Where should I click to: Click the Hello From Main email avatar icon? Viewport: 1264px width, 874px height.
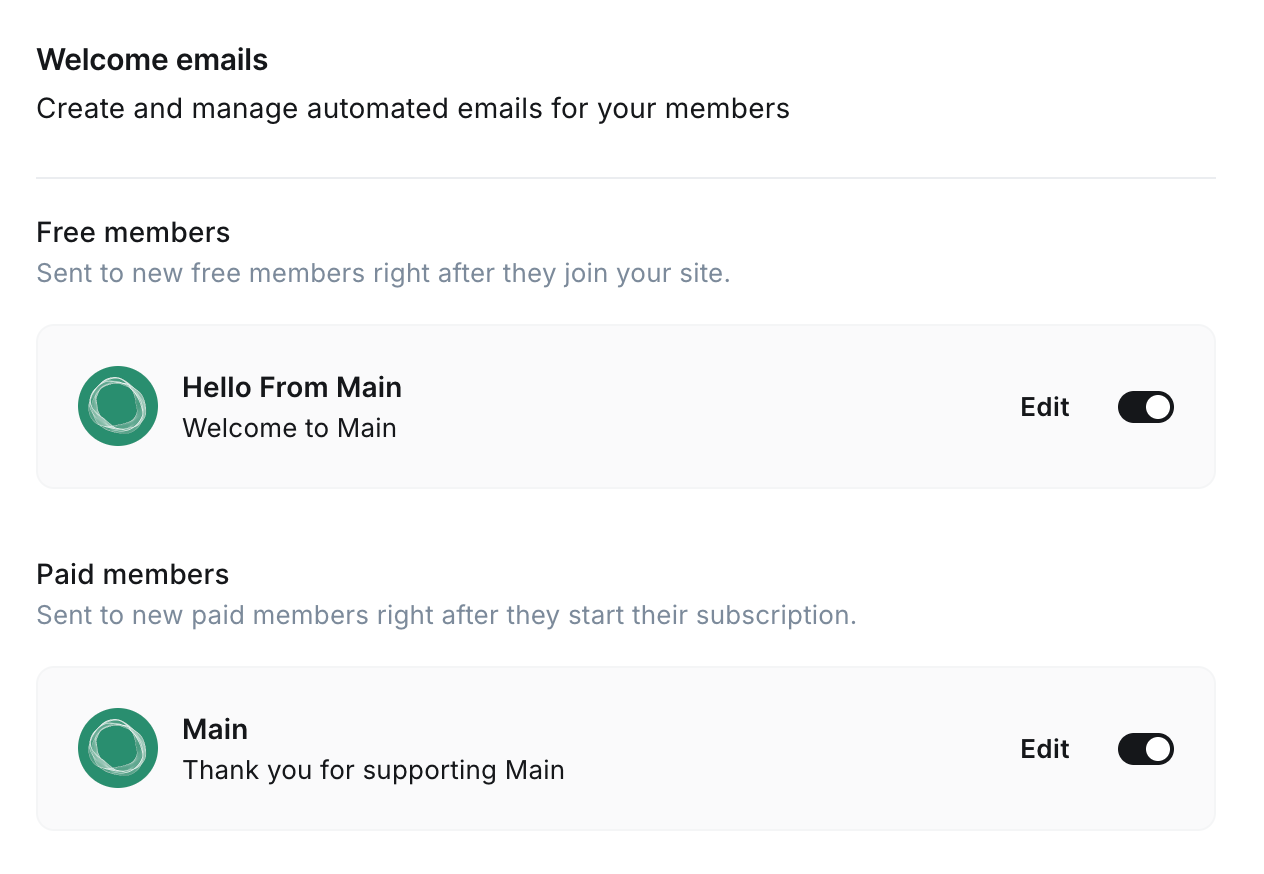click(118, 406)
